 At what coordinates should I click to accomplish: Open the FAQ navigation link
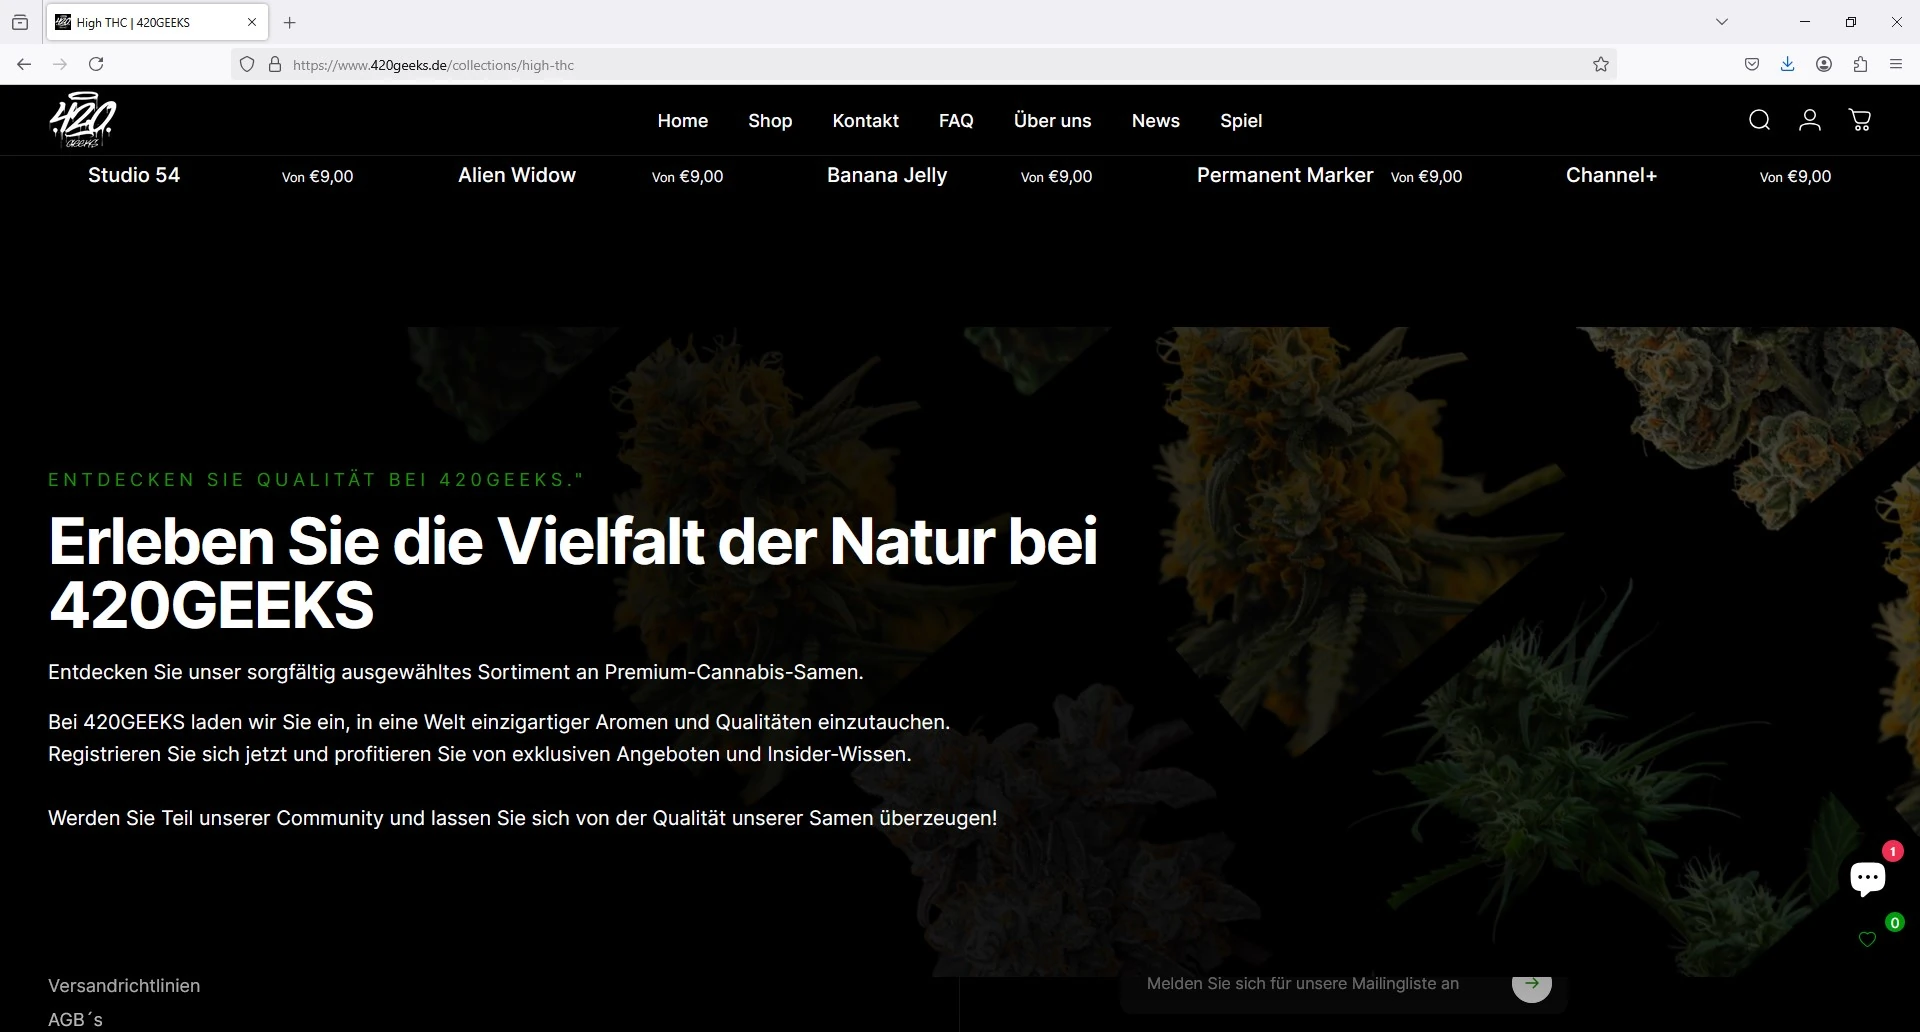tap(956, 121)
